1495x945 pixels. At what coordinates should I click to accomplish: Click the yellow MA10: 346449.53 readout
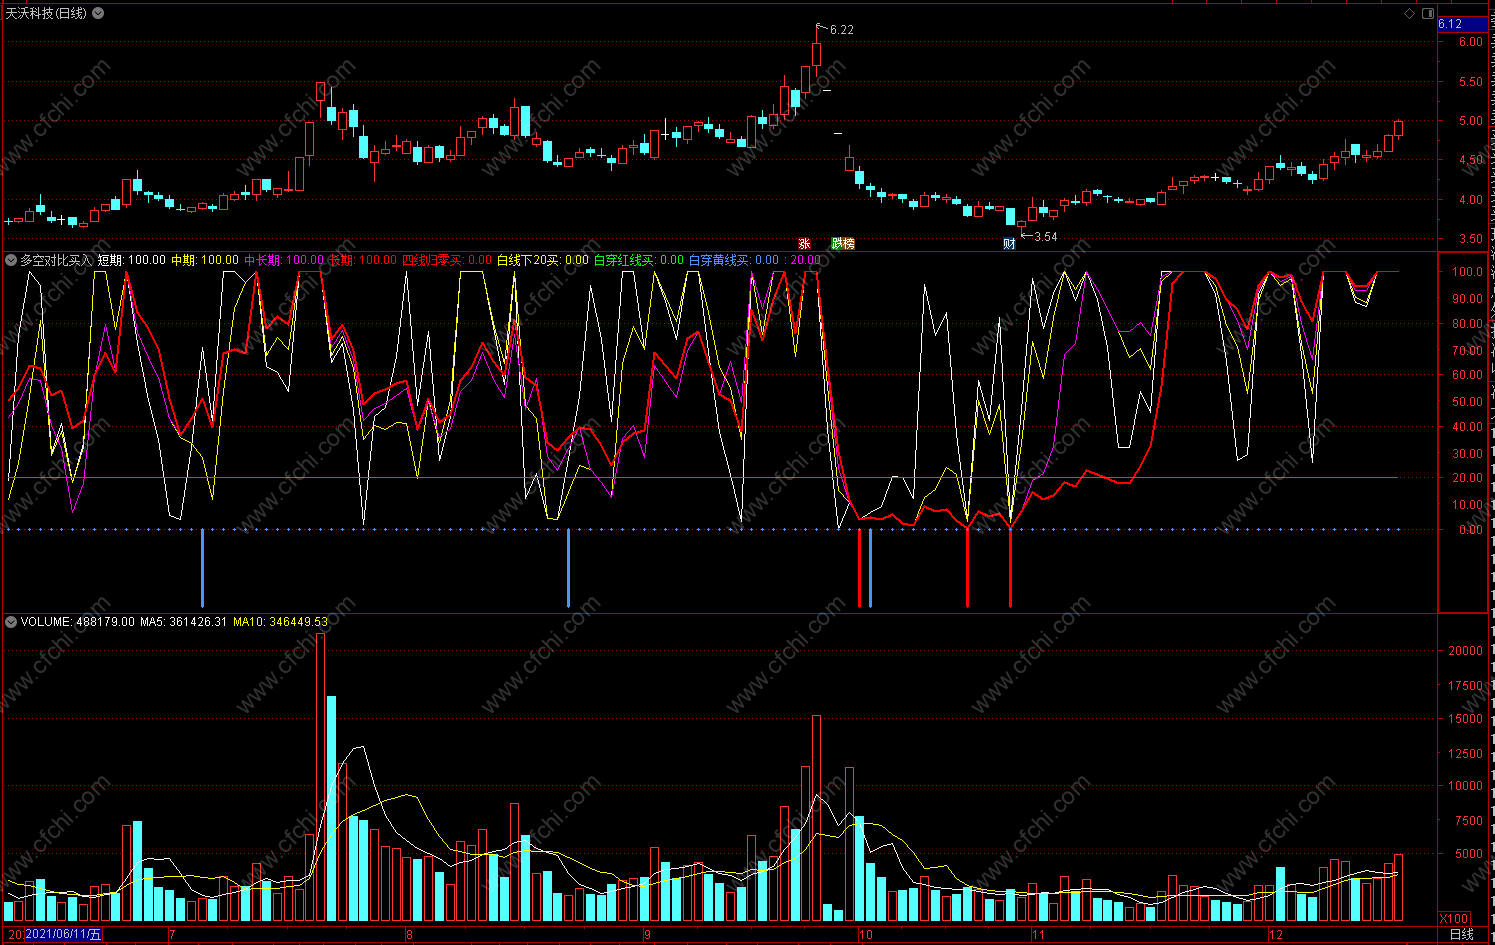click(280, 622)
